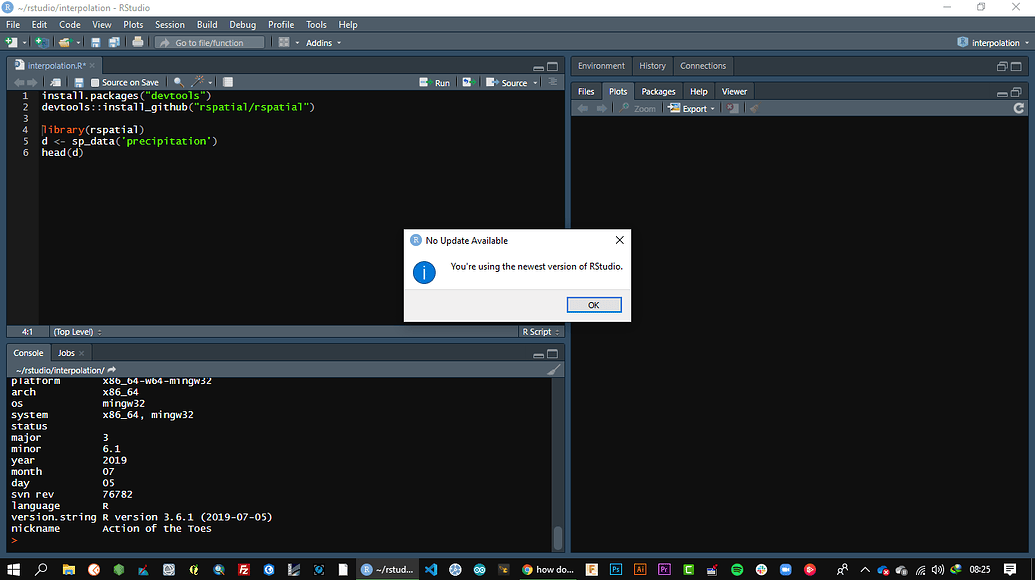Re-run the previous code region
1035x580 pixels.
coord(469,82)
